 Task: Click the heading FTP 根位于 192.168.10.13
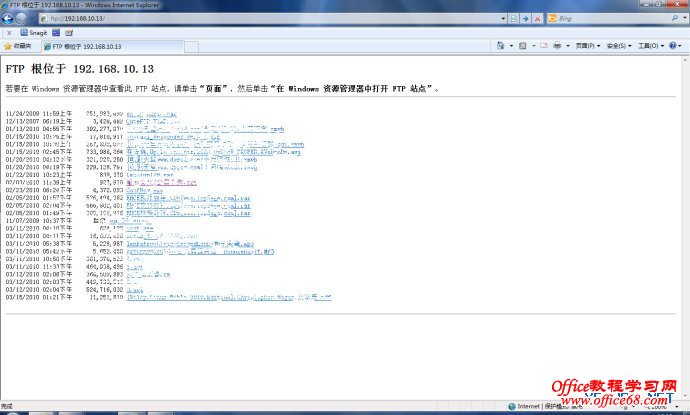(x=80, y=69)
